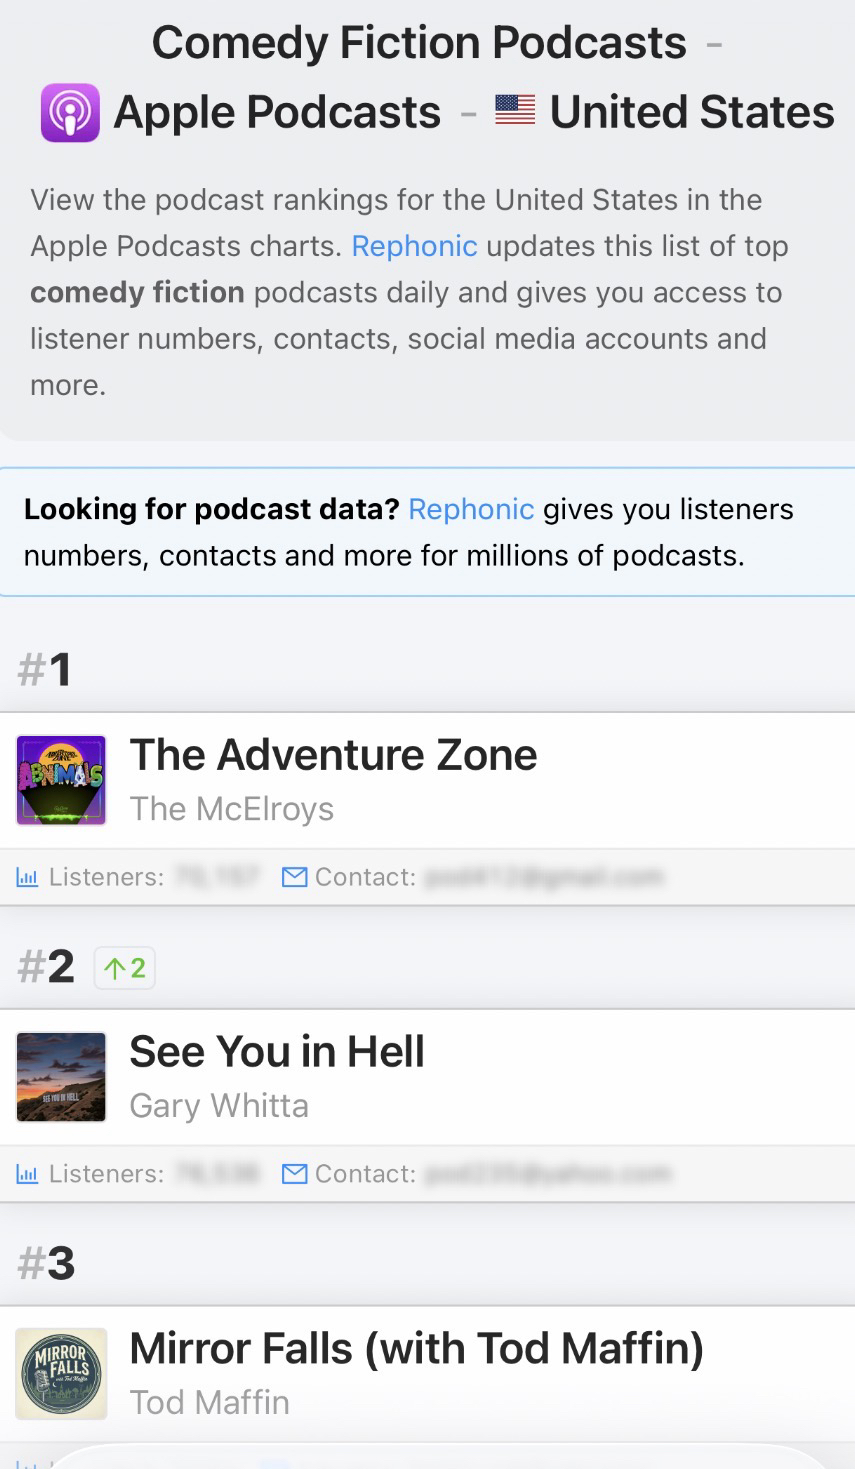Open The Adventure Zone podcast artwork
This screenshot has width=855, height=1469.
tap(61, 780)
